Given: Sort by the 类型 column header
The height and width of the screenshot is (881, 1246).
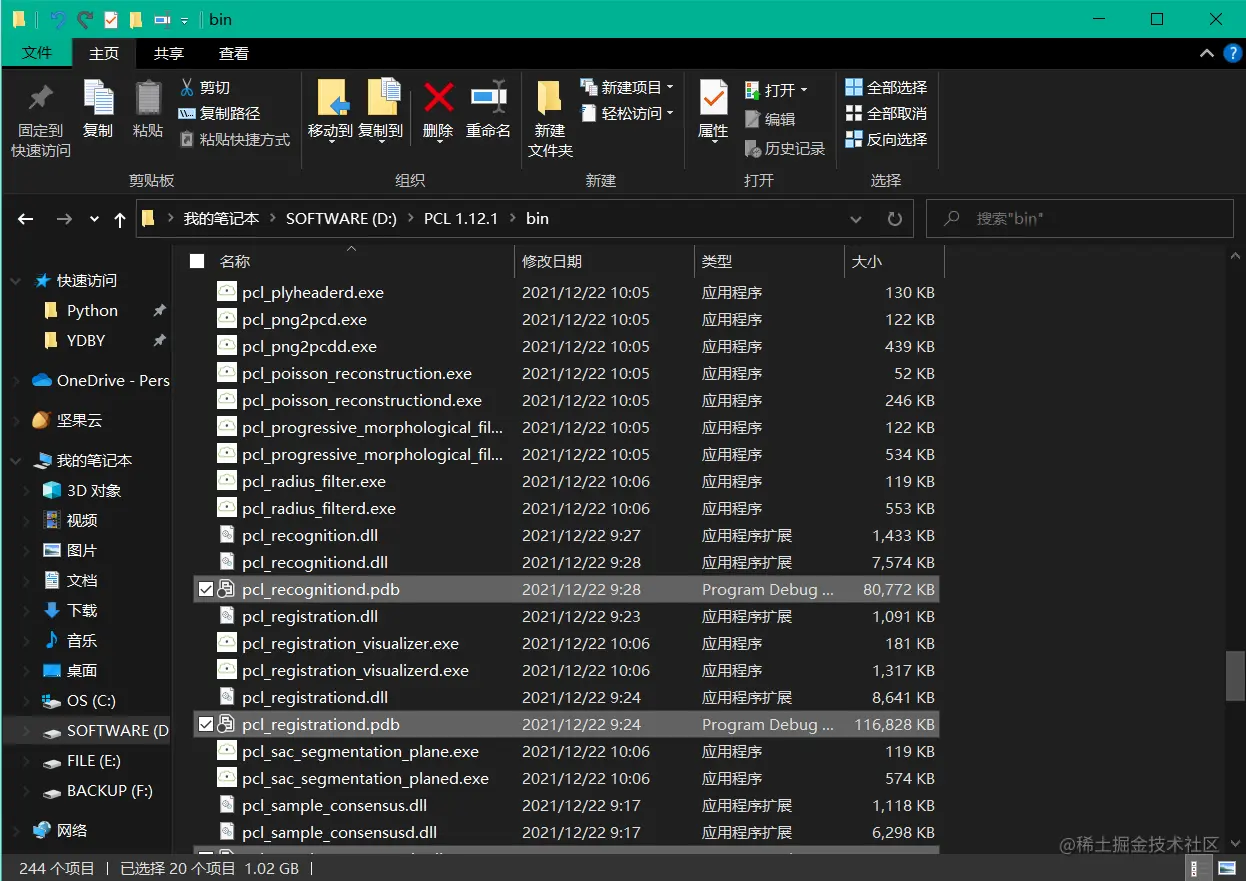Looking at the screenshot, I should point(769,261).
